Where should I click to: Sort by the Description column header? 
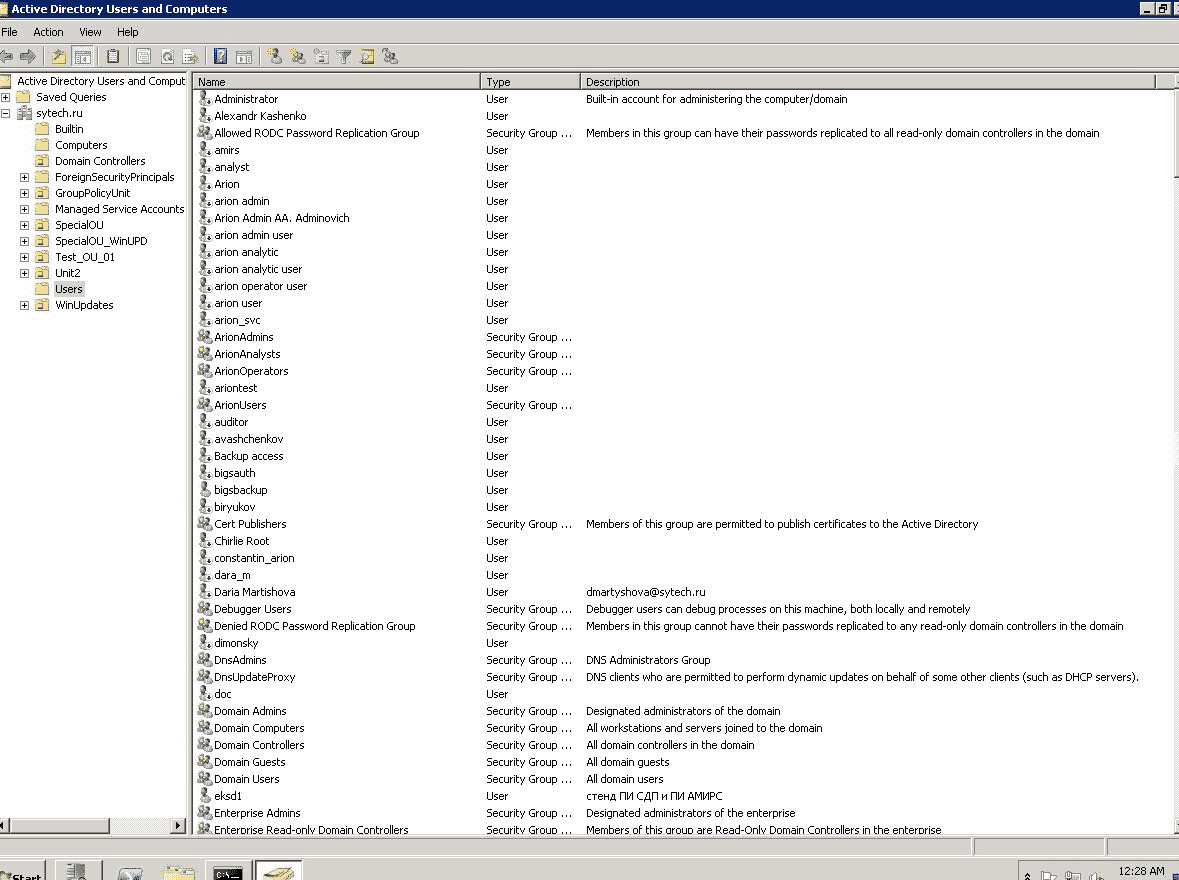coord(868,81)
